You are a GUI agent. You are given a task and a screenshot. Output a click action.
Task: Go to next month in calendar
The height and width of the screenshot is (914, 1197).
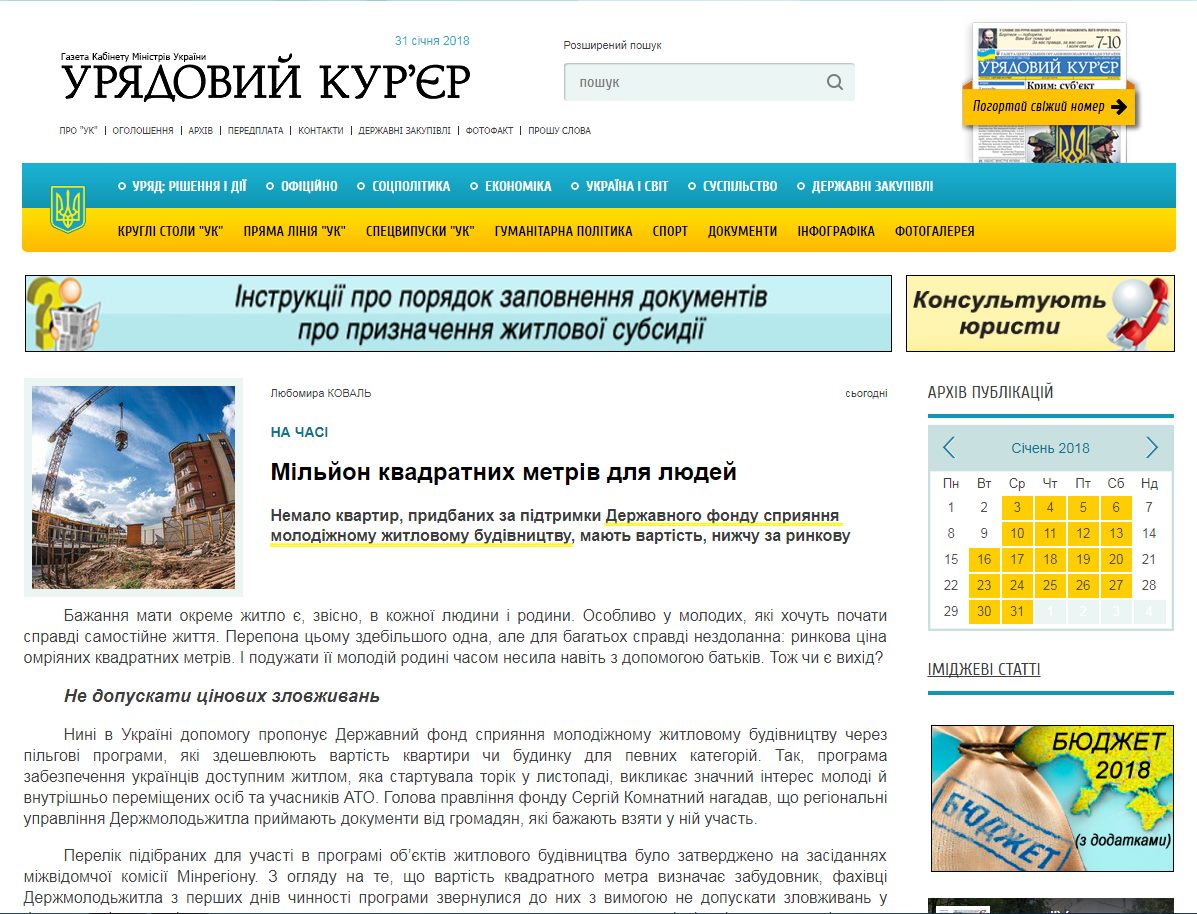click(1152, 447)
